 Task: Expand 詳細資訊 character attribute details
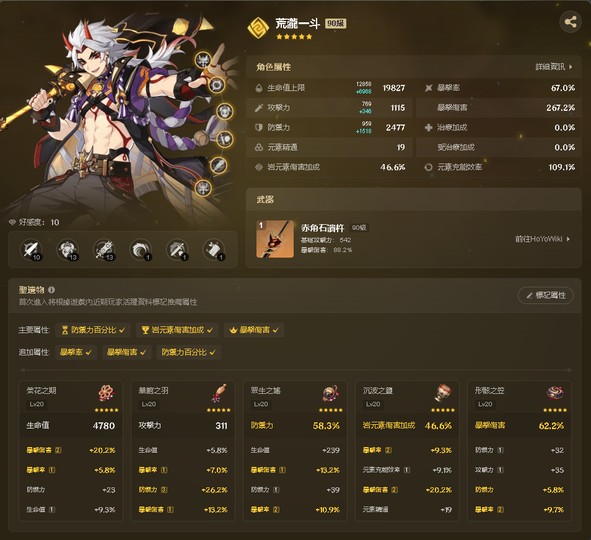554,67
